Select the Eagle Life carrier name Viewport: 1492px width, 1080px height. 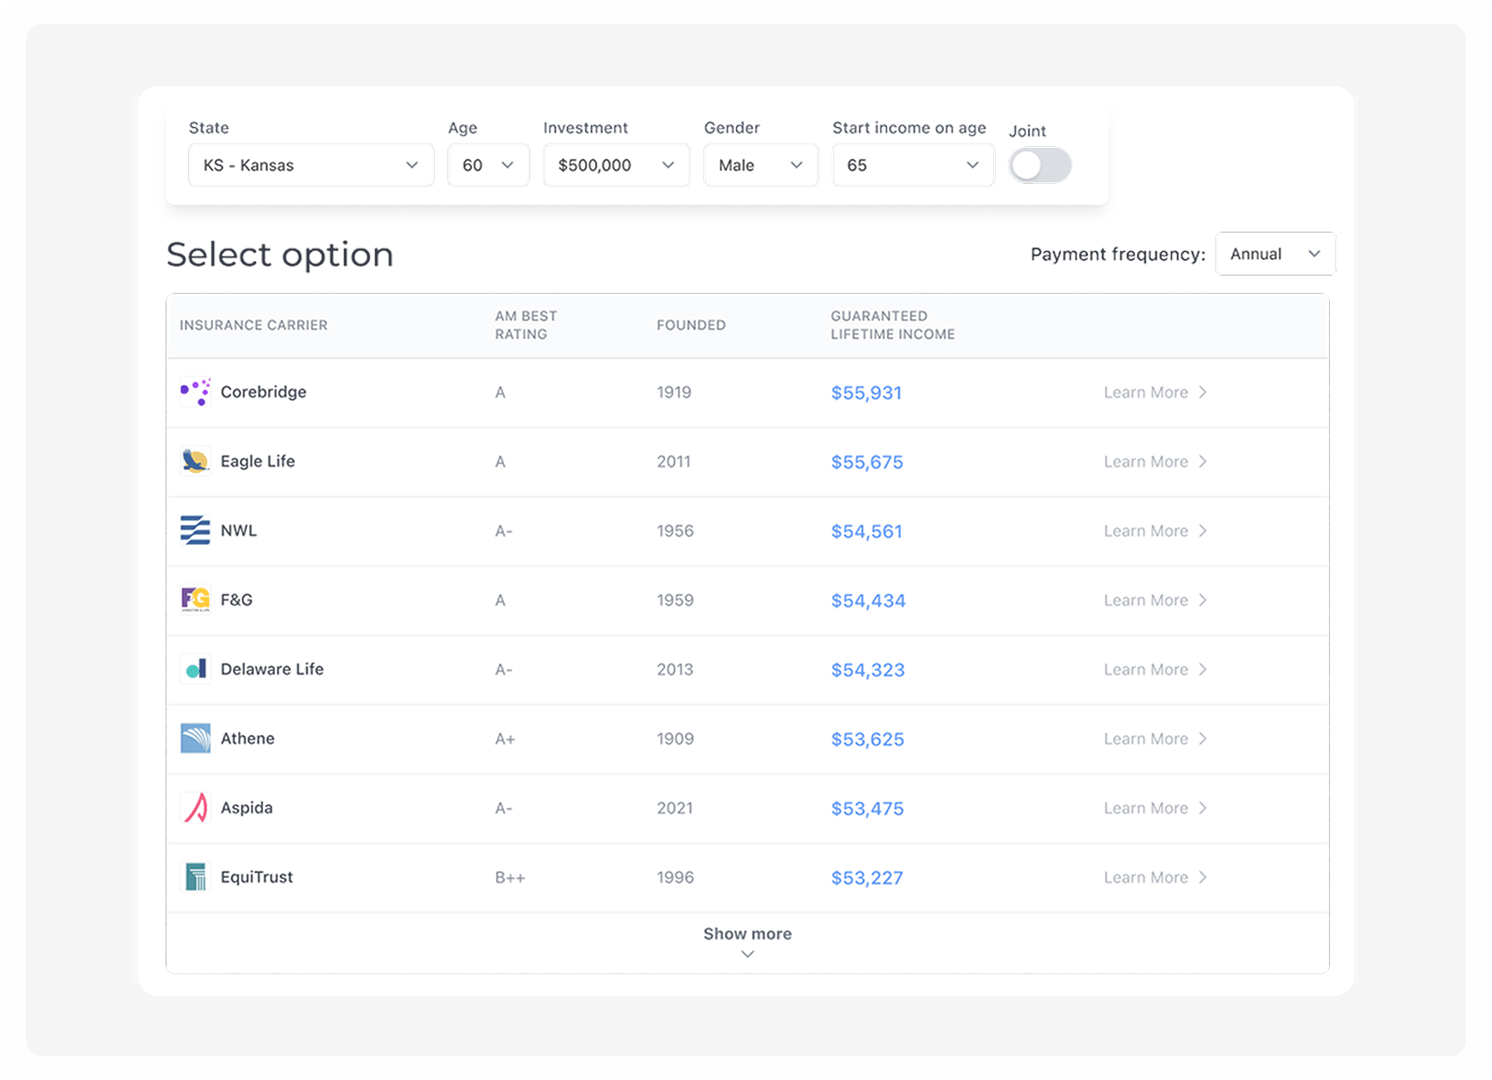pyautogui.click(x=257, y=461)
